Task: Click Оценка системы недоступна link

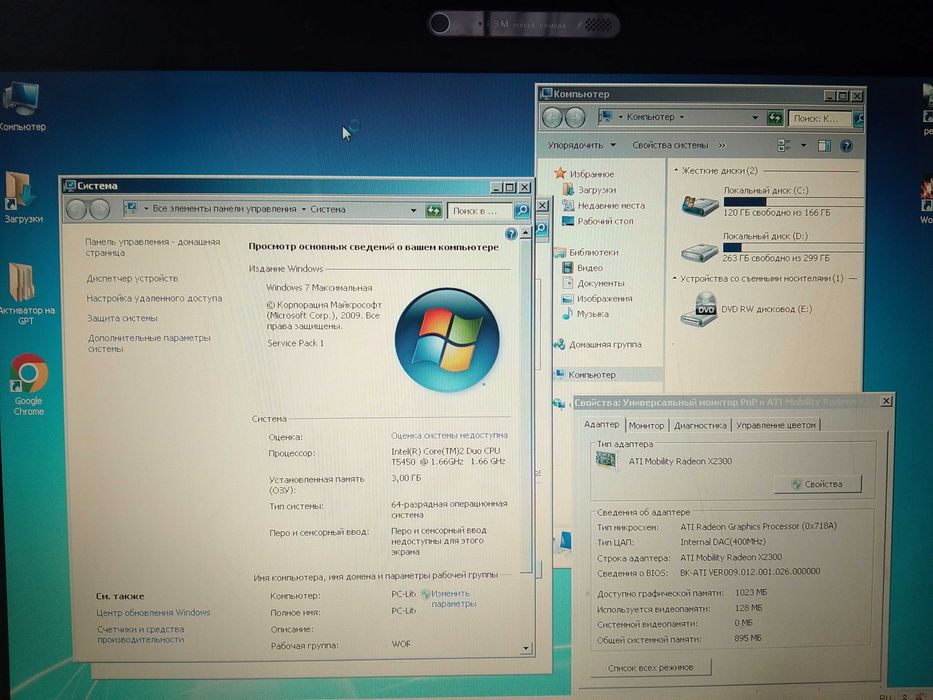Action: (x=449, y=436)
